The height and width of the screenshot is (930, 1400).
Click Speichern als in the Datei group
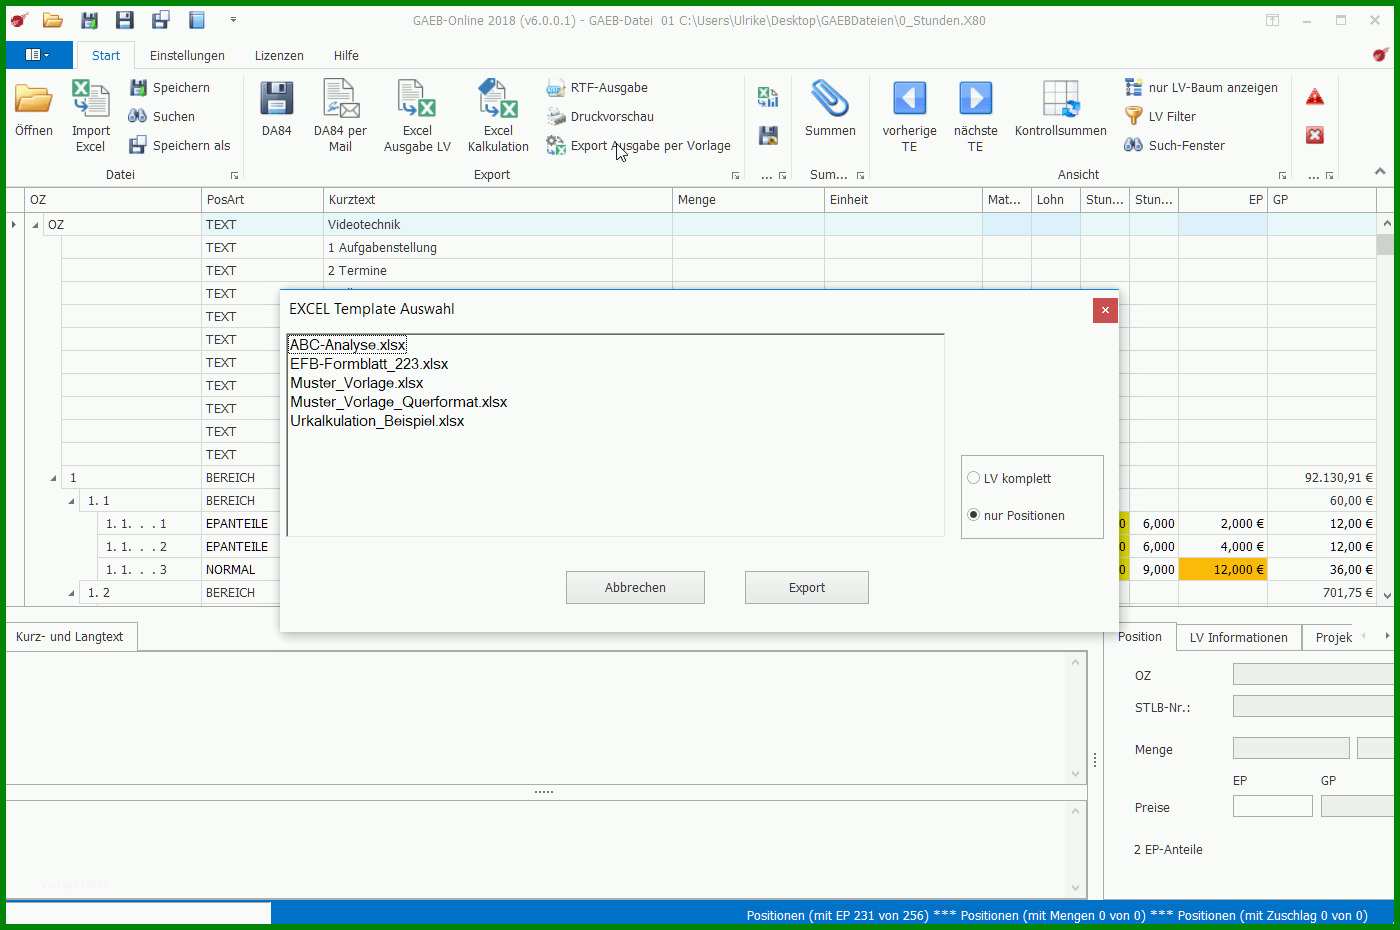(180, 146)
